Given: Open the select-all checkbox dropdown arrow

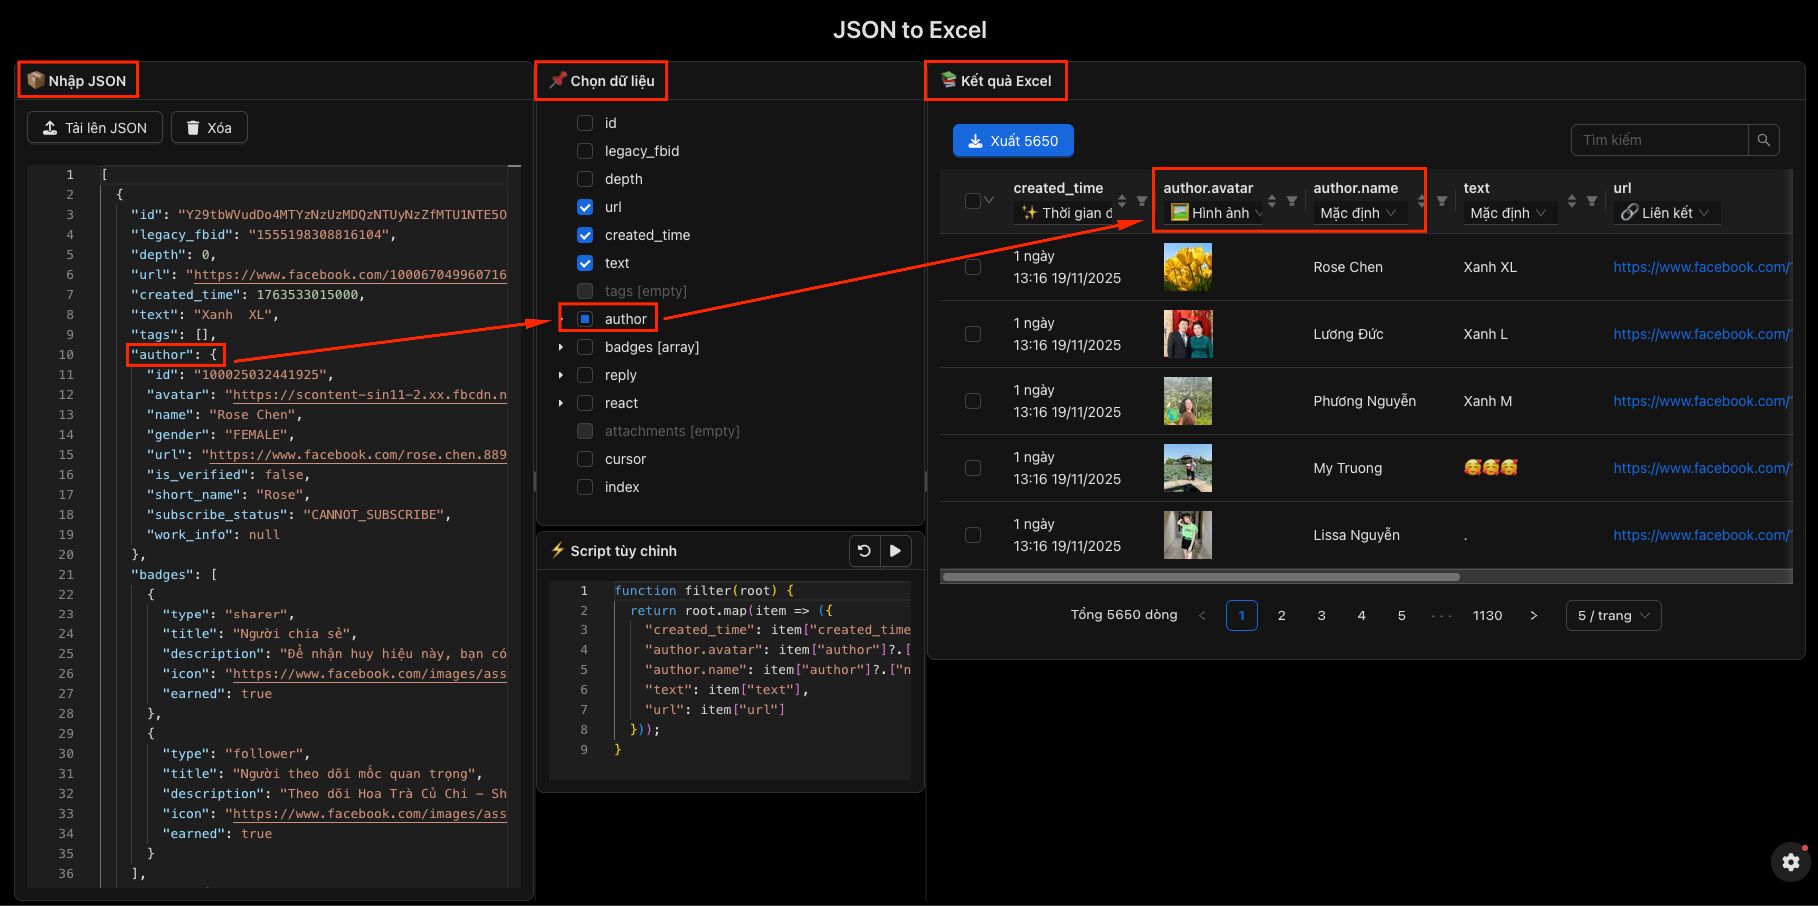Looking at the screenshot, I should click(x=989, y=201).
